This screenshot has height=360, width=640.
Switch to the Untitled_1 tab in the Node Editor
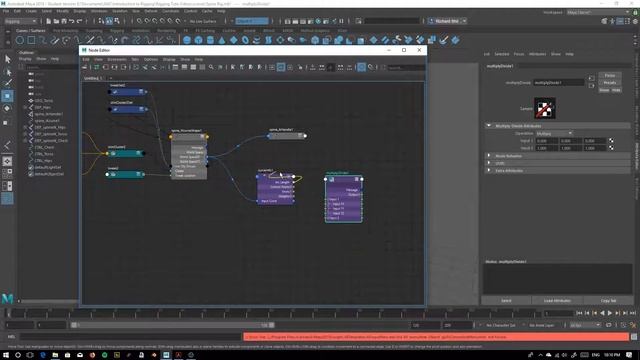tap(92, 78)
